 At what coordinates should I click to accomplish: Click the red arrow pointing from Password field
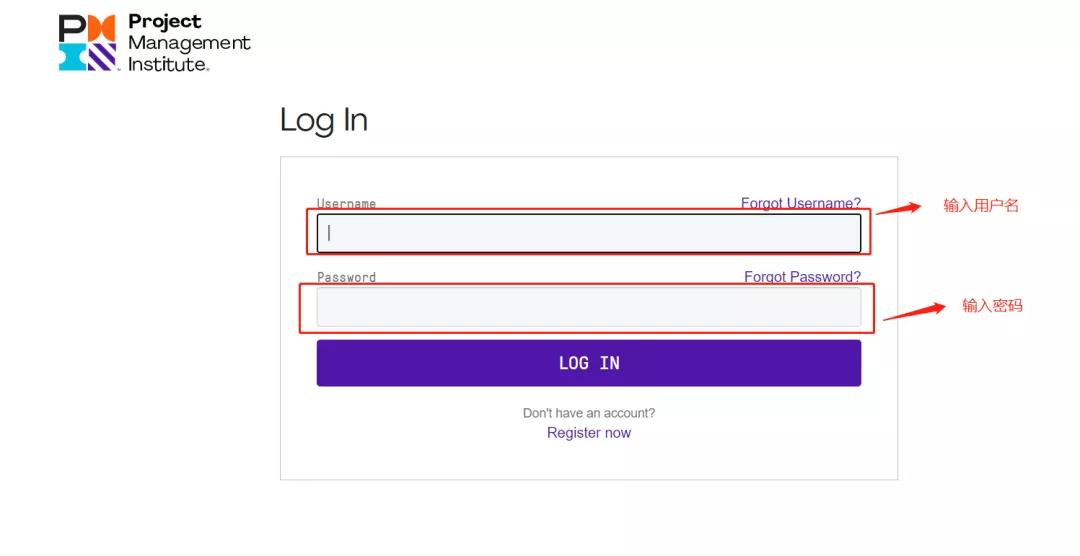click(x=914, y=311)
